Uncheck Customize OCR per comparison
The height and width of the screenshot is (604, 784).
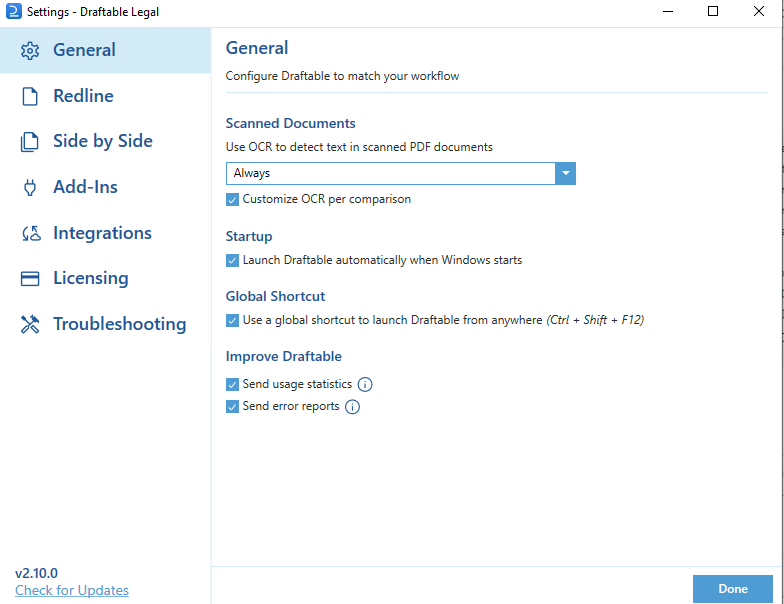click(x=232, y=200)
